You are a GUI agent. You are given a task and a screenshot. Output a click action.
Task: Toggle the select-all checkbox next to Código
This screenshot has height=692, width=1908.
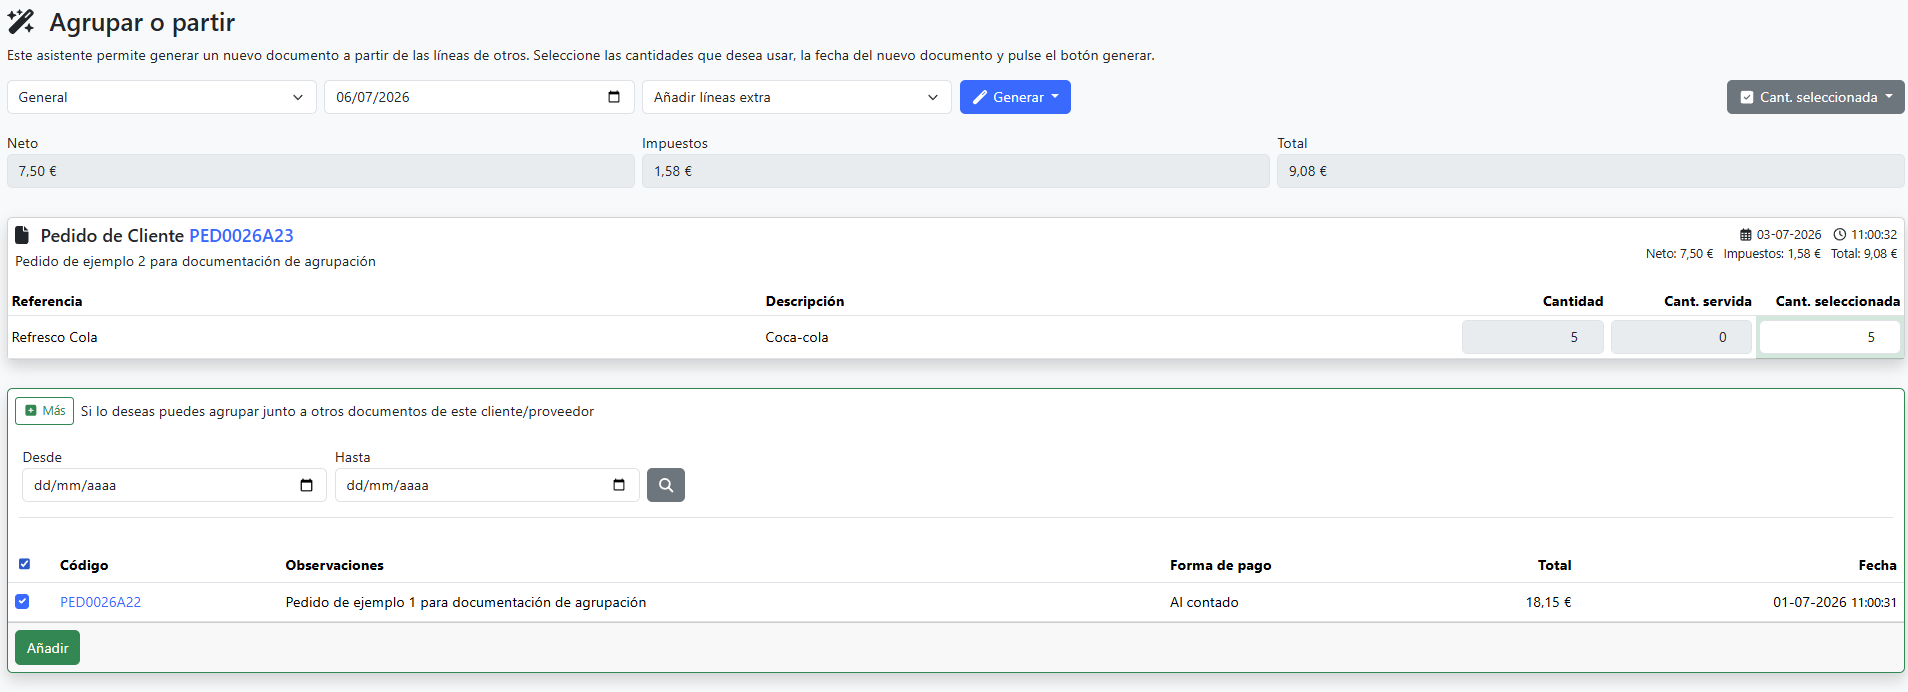tap(25, 564)
